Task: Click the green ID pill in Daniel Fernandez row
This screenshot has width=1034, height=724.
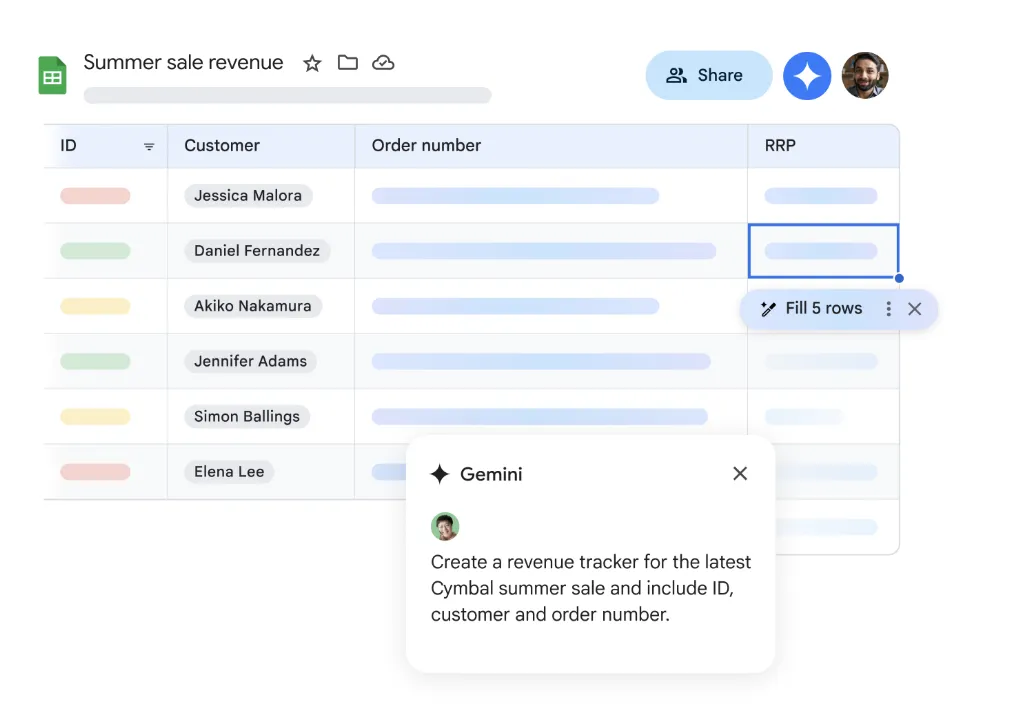Action: click(x=95, y=251)
